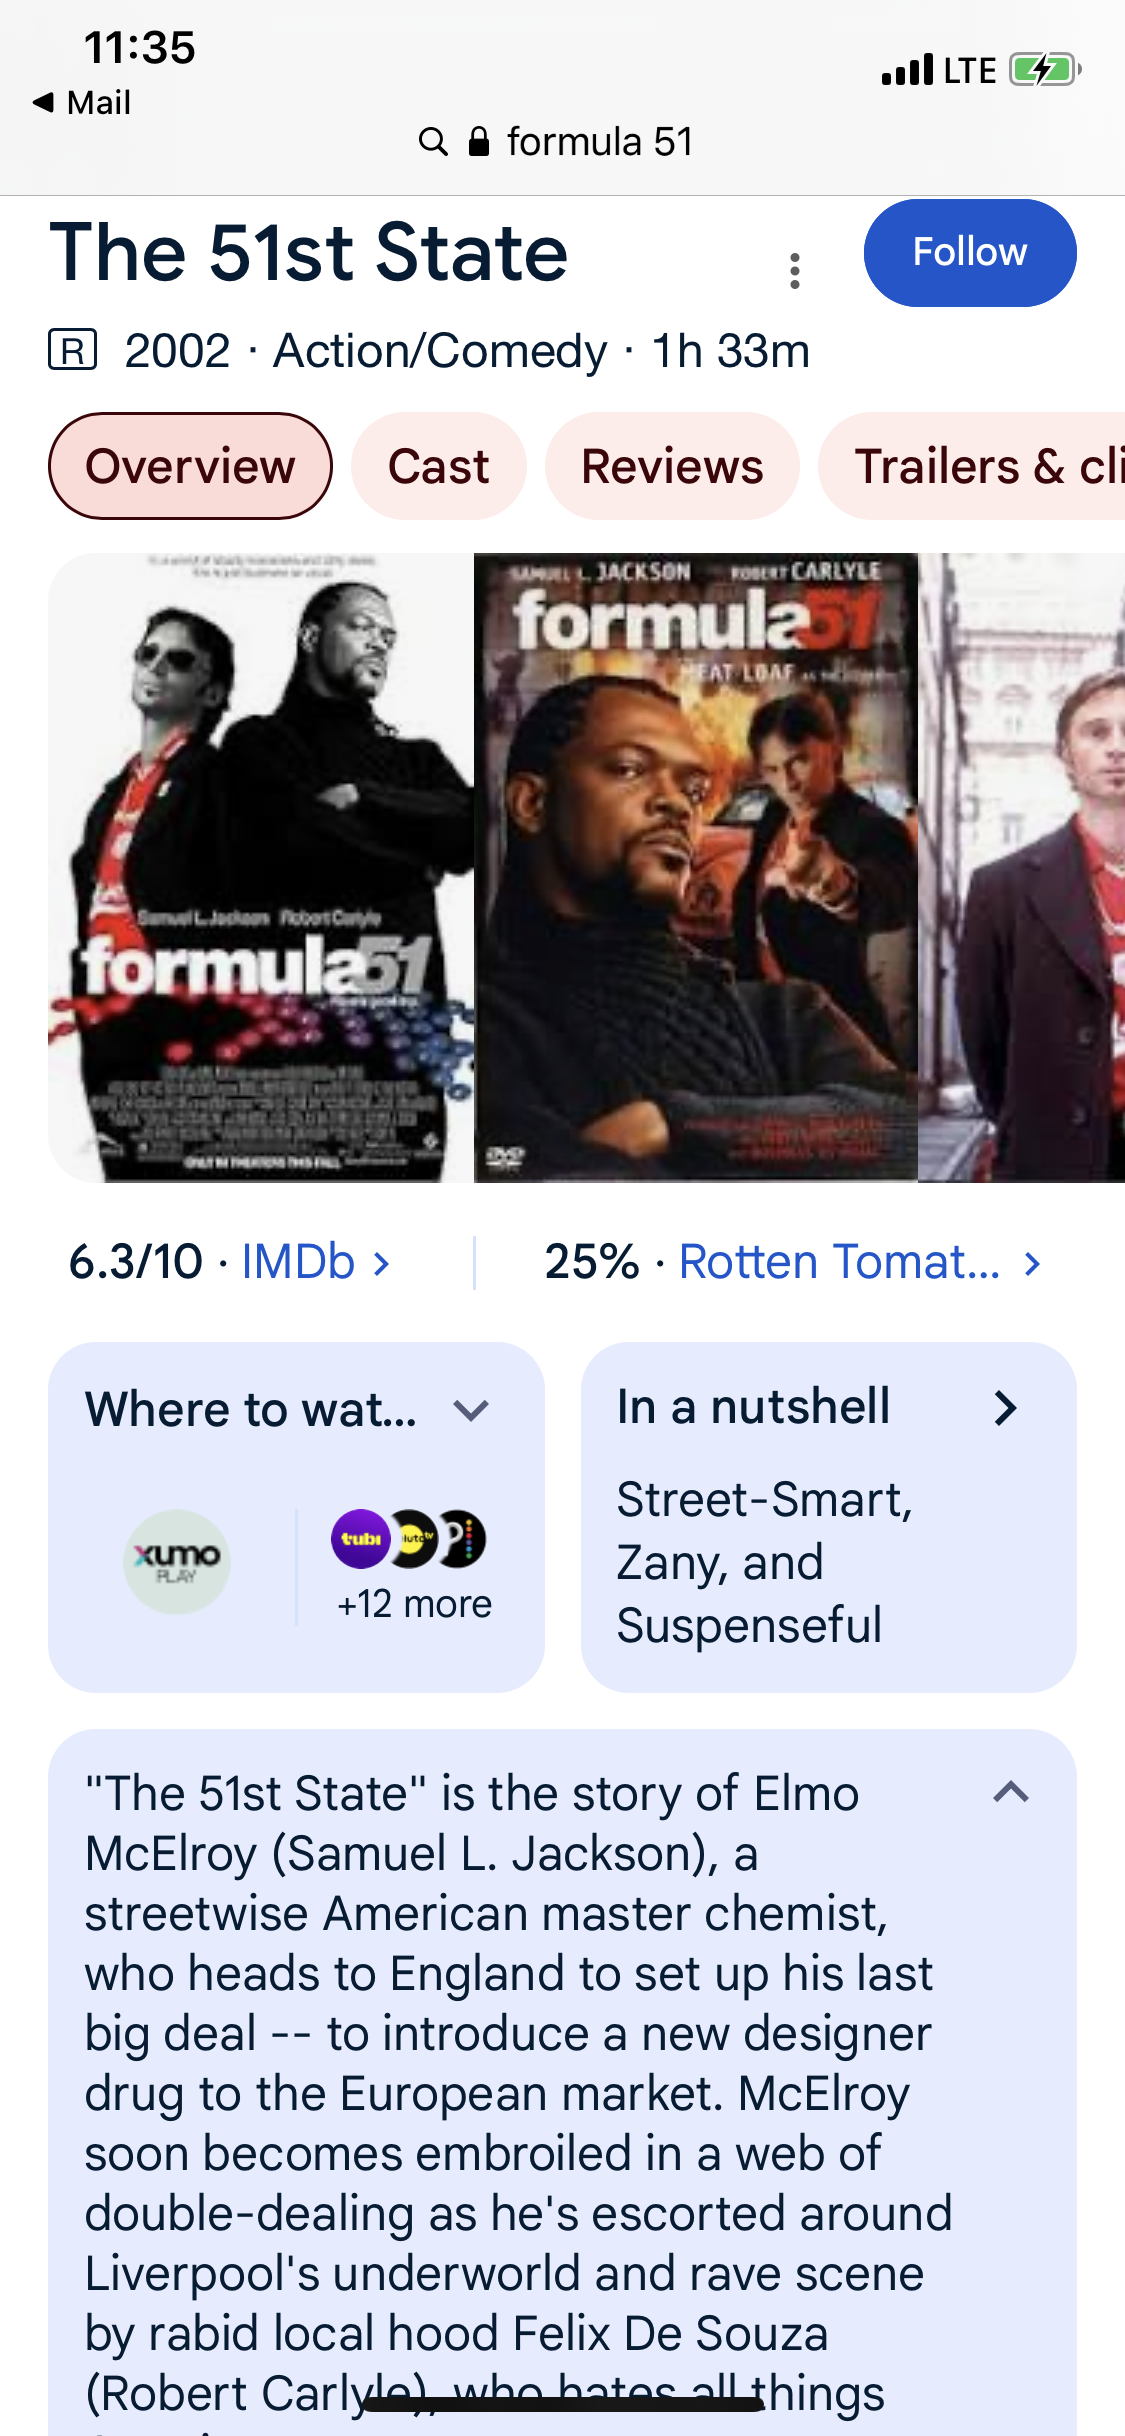The image size is (1125, 2436).
Task: Tap the search magnifier icon in address bar
Action: (x=432, y=142)
